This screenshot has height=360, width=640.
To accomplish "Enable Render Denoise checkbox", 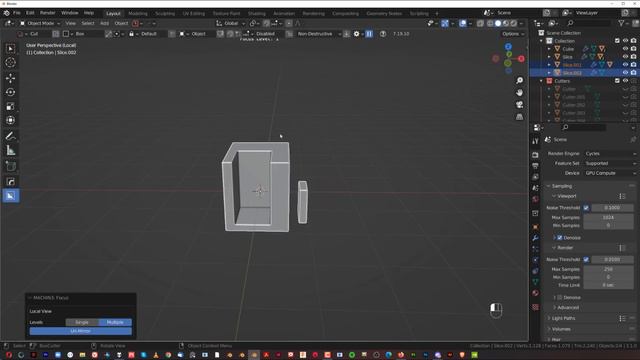I will (560, 298).
